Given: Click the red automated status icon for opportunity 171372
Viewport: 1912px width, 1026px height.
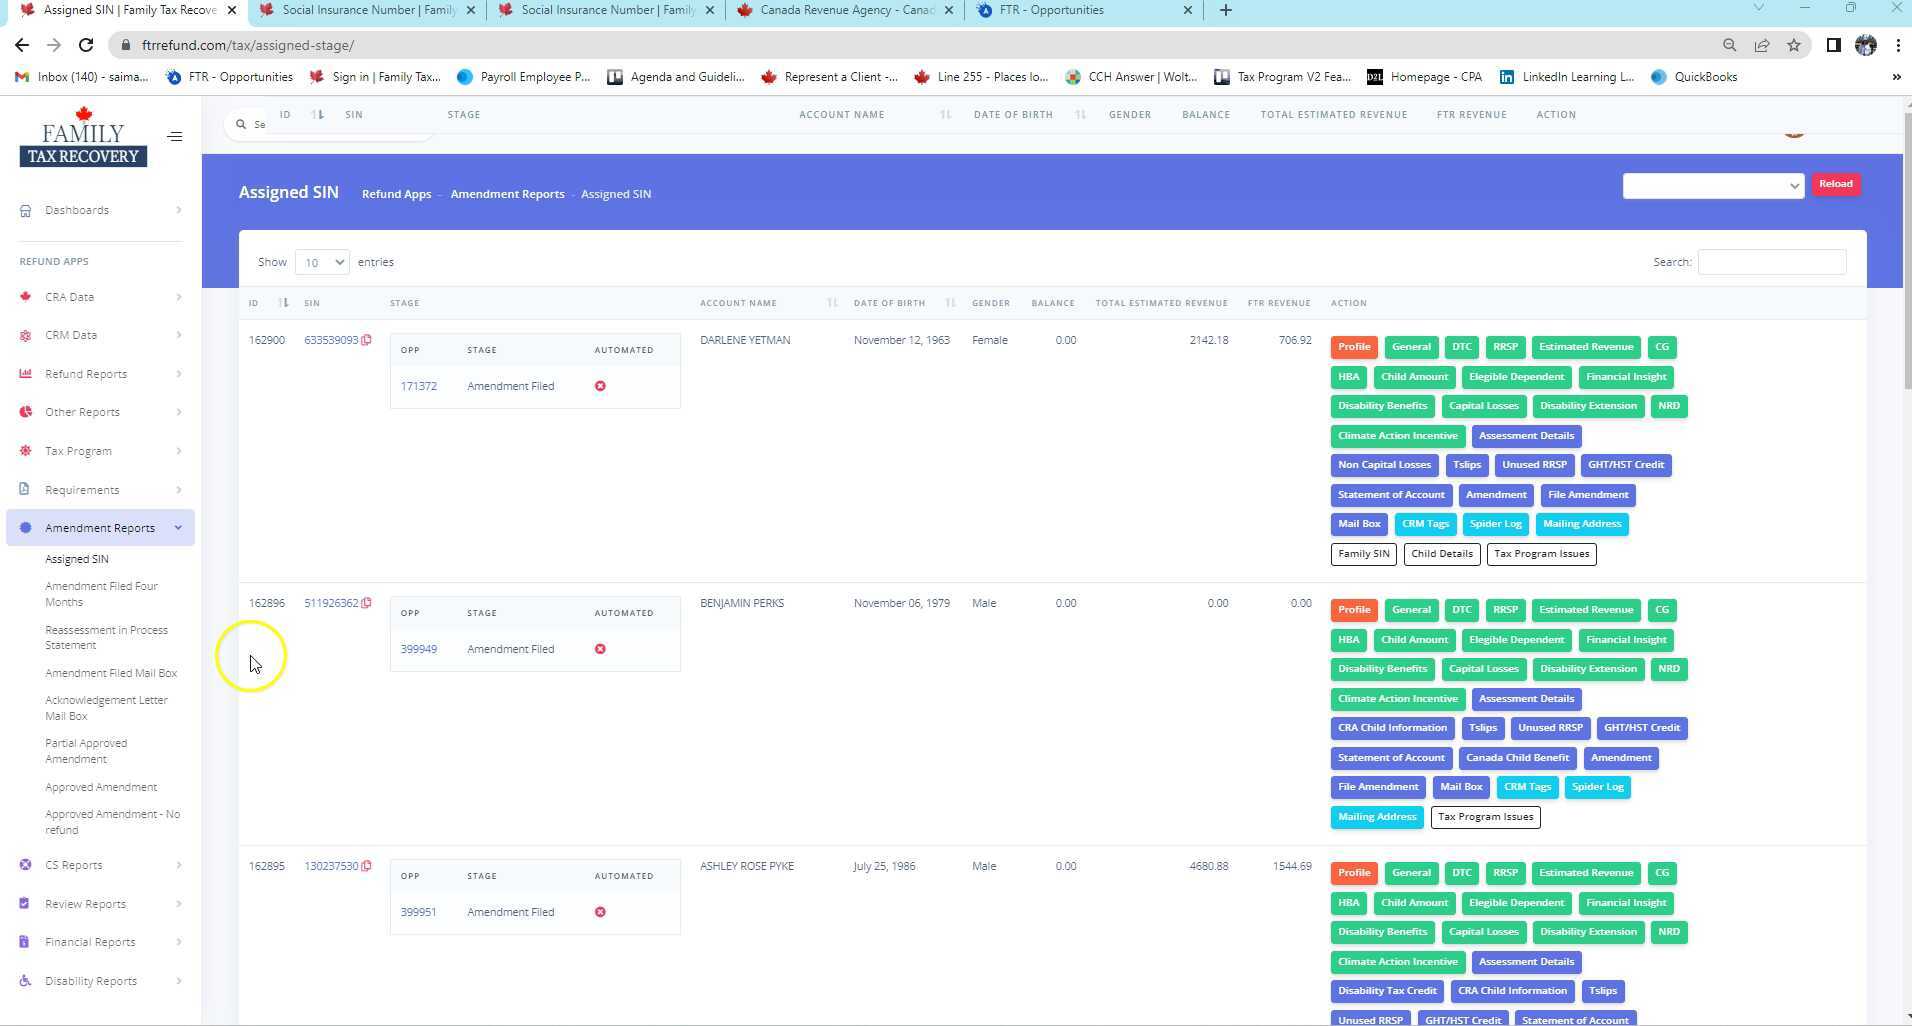Looking at the screenshot, I should (600, 386).
